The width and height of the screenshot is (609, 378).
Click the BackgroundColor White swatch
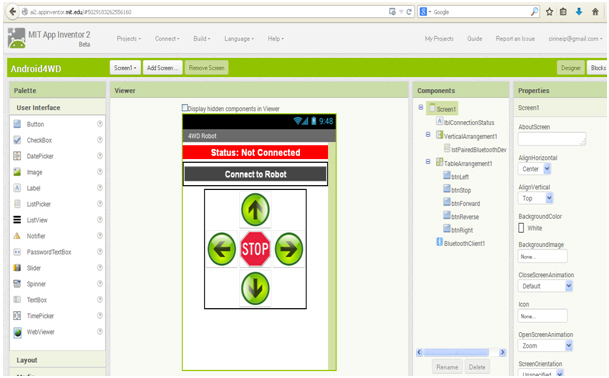(x=521, y=228)
